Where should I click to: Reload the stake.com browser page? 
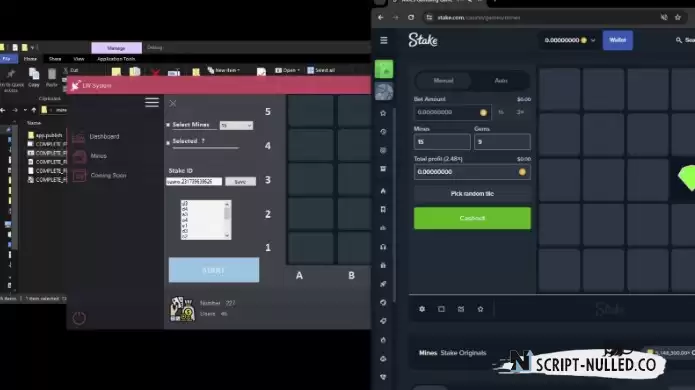point(411,17)
